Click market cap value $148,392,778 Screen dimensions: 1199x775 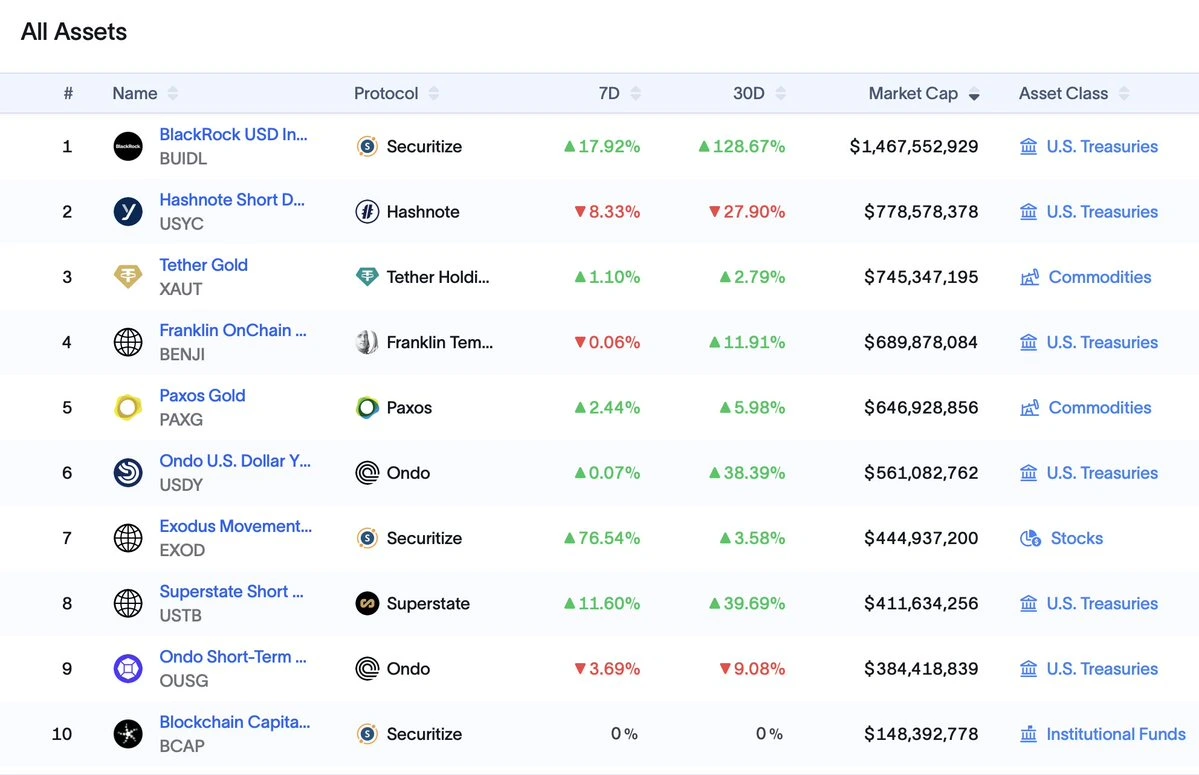[x=921, y=734]
